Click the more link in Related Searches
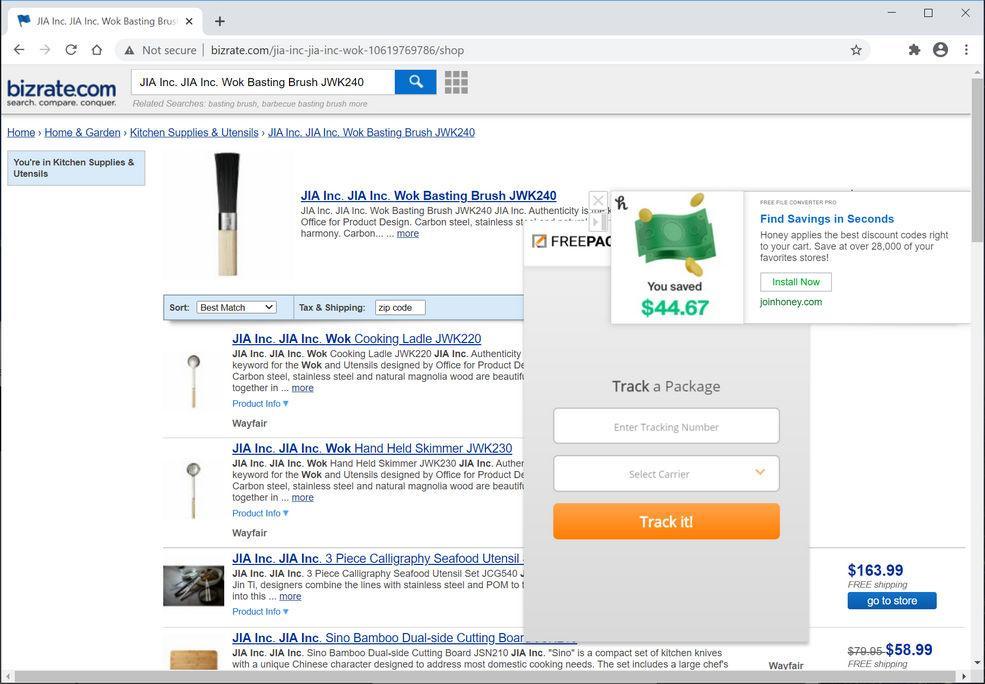The width and height of the screenshot is (985, 684). 358,104
